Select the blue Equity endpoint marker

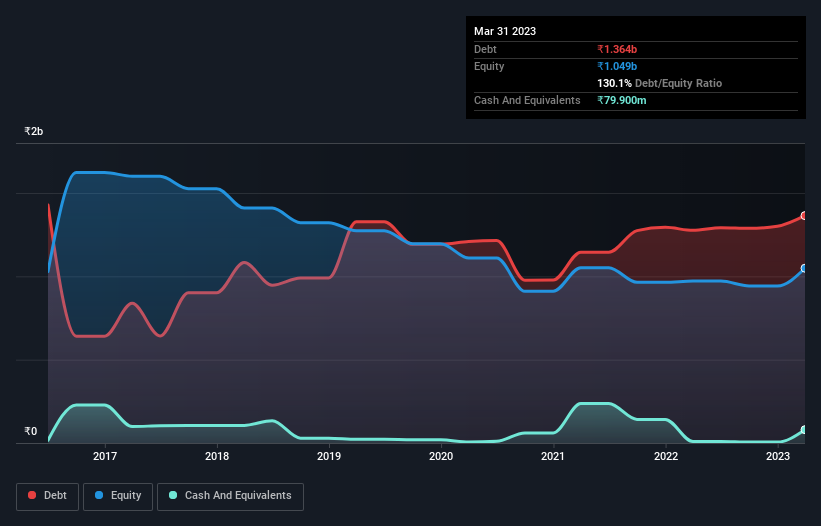804,268
